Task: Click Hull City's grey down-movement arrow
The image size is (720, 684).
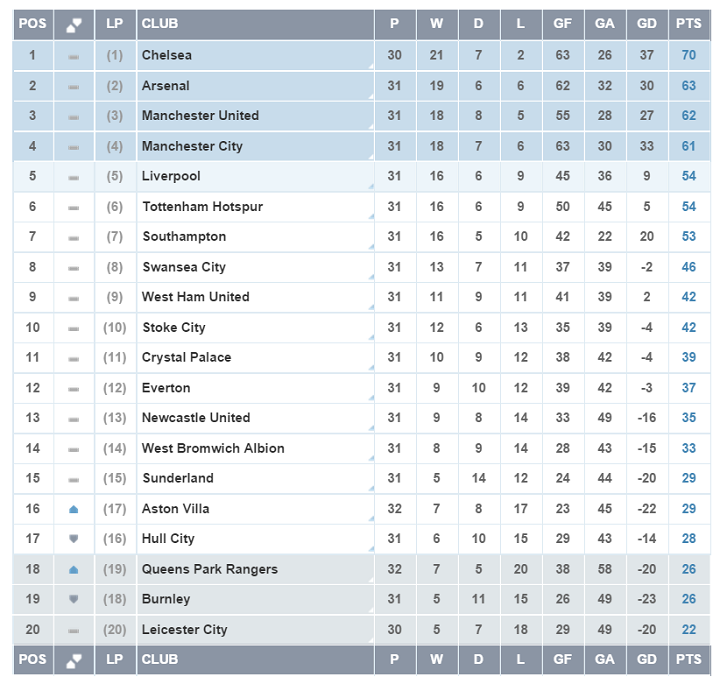Action: pos(73,539)
